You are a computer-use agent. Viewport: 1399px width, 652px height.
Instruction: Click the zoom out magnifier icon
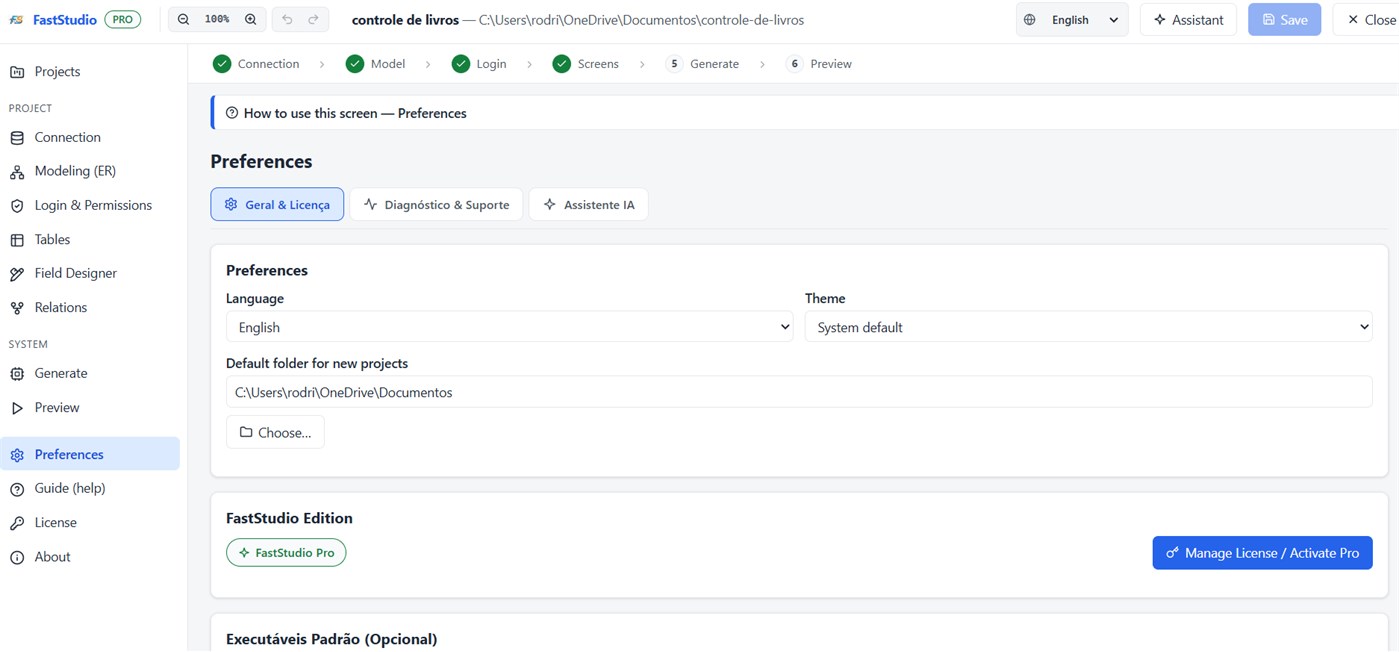tap(183, 19)
